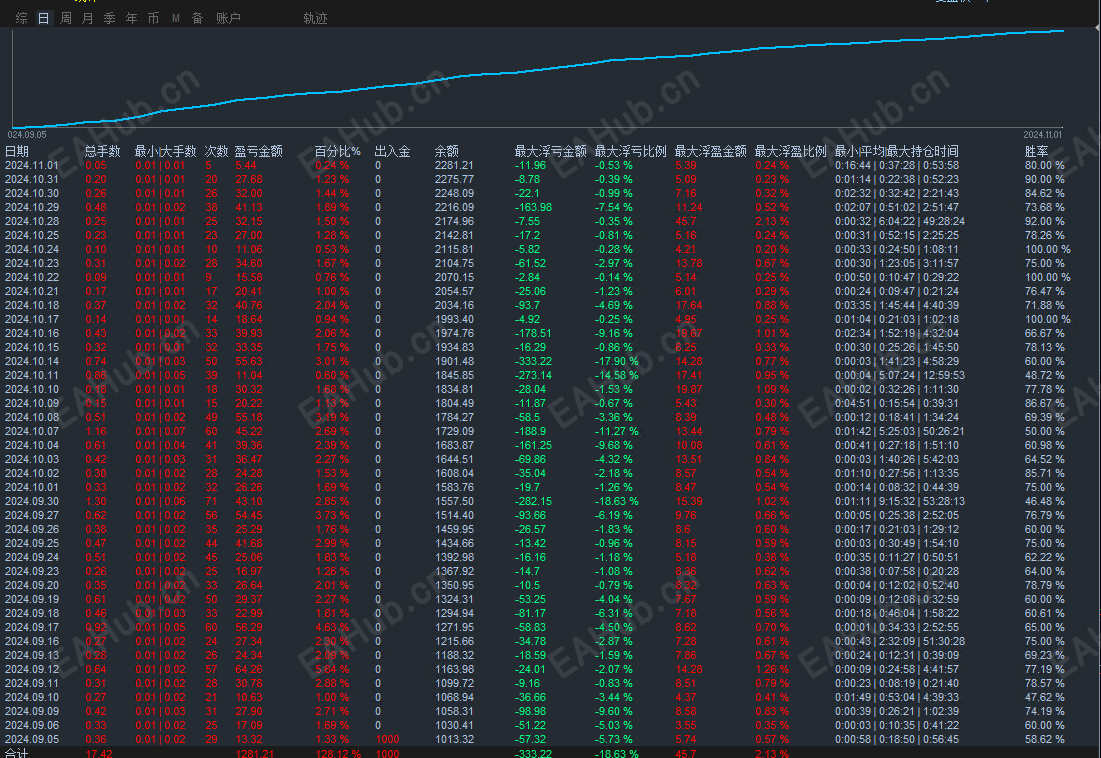Click the 最大浮亏金额 column header
This screenshot has width=1101, height=758.
550,151
